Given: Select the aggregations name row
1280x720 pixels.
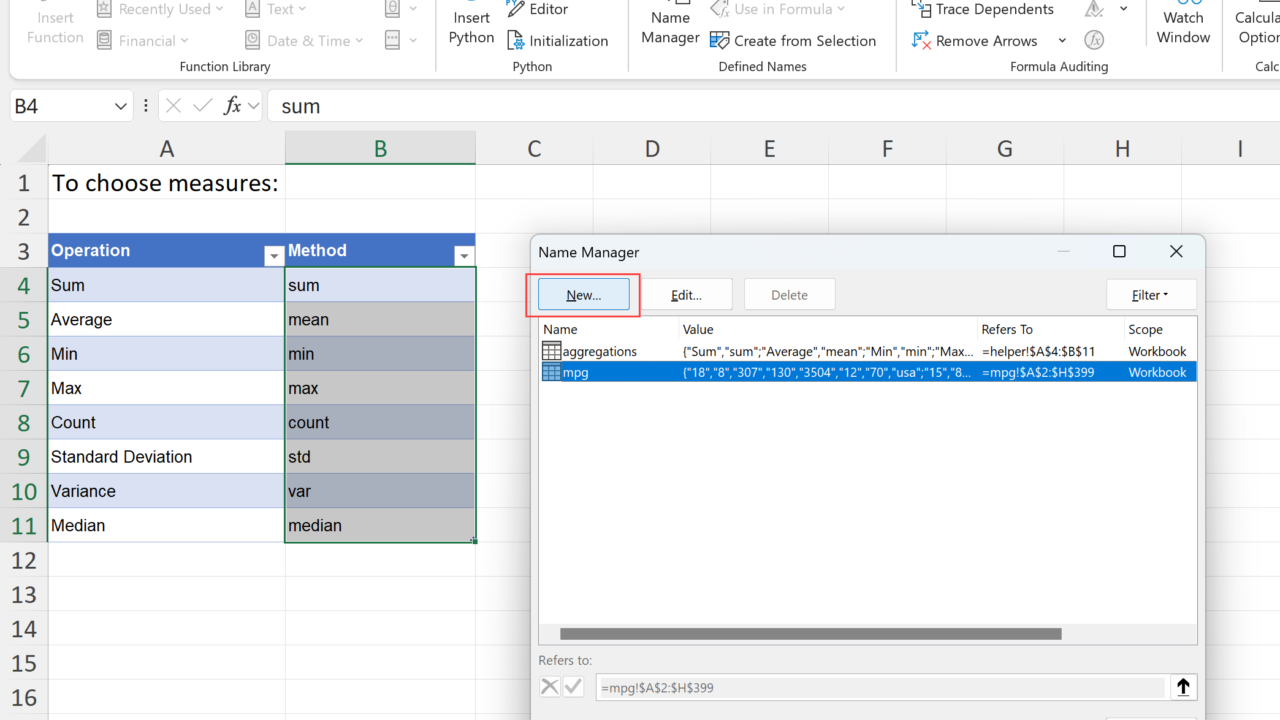Looking at the screenshot, I should [600, 351].
